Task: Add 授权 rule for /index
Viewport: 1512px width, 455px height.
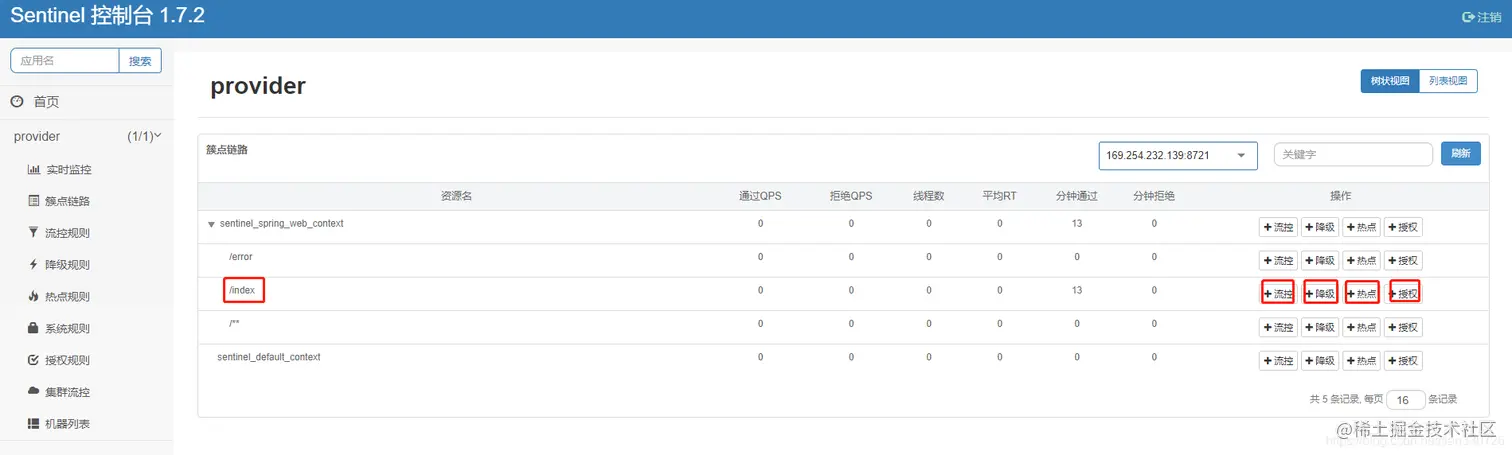Action: pyautogui.click(x=1403, y=294)
